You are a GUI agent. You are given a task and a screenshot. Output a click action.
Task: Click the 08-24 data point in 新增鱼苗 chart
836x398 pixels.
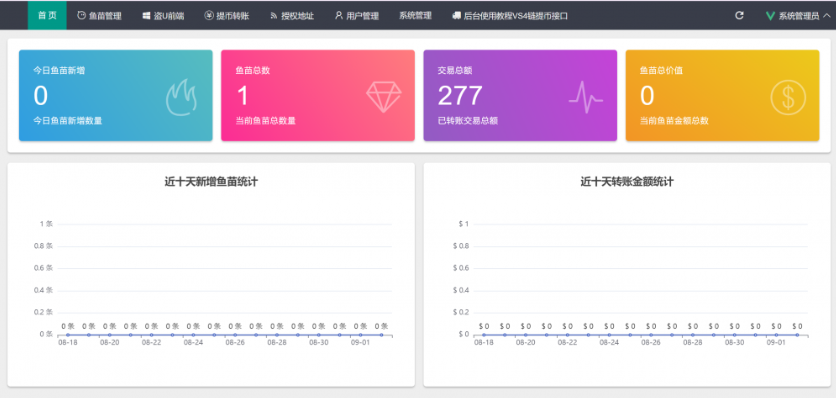pos(193,335)
